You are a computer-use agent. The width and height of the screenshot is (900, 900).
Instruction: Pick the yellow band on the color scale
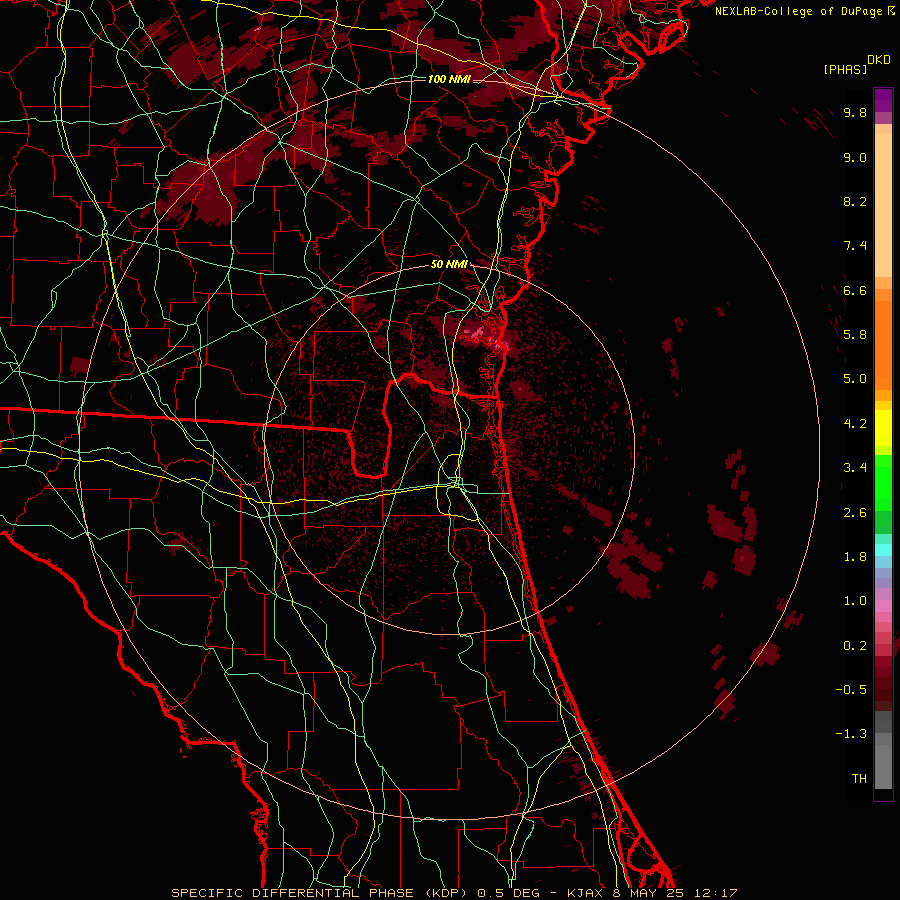(x=883, y=428)
